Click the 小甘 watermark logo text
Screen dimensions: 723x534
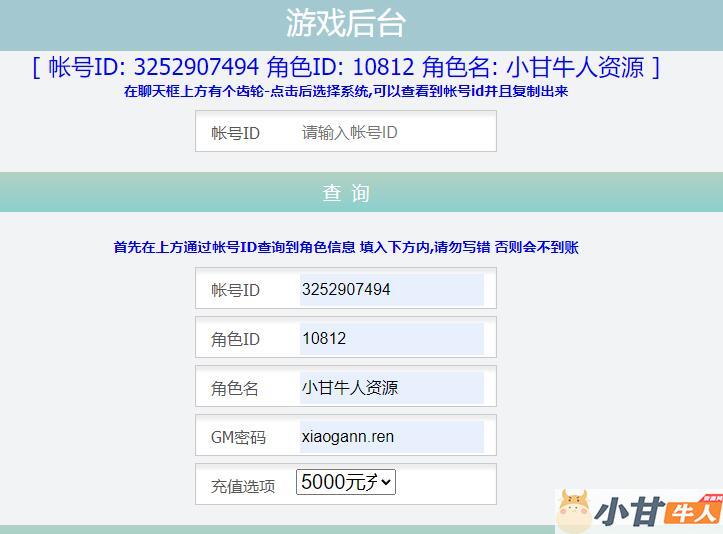click(x=629, y=511)
